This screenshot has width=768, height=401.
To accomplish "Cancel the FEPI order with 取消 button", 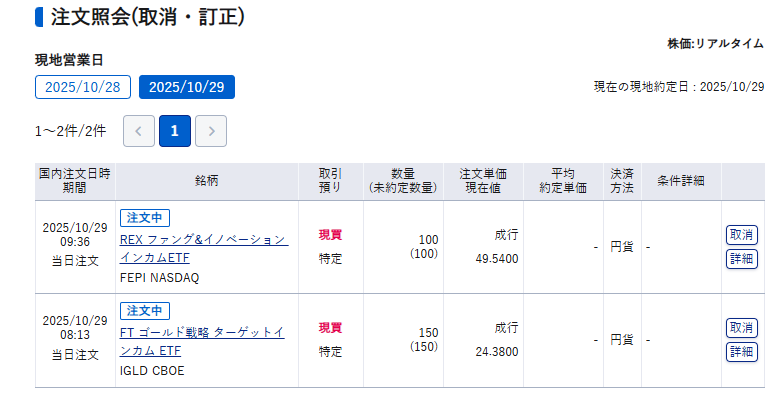I will (741, 235).
